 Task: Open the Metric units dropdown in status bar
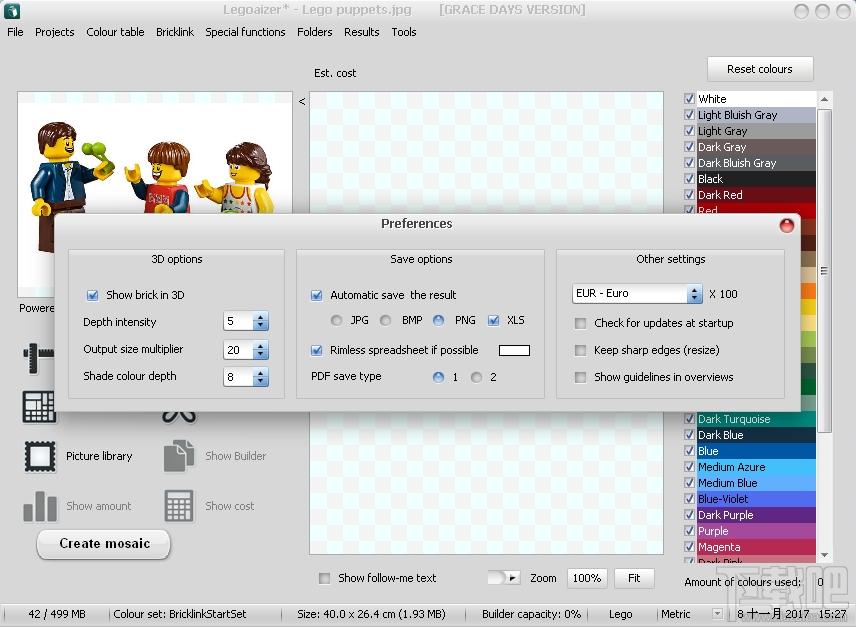[x=717, y=614]
